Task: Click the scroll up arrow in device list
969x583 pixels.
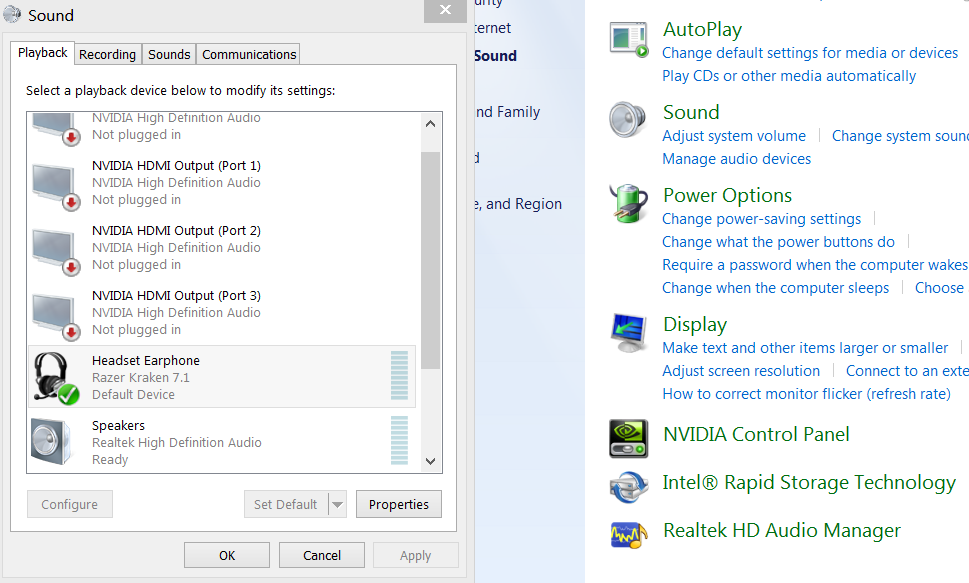Action: 431,124
